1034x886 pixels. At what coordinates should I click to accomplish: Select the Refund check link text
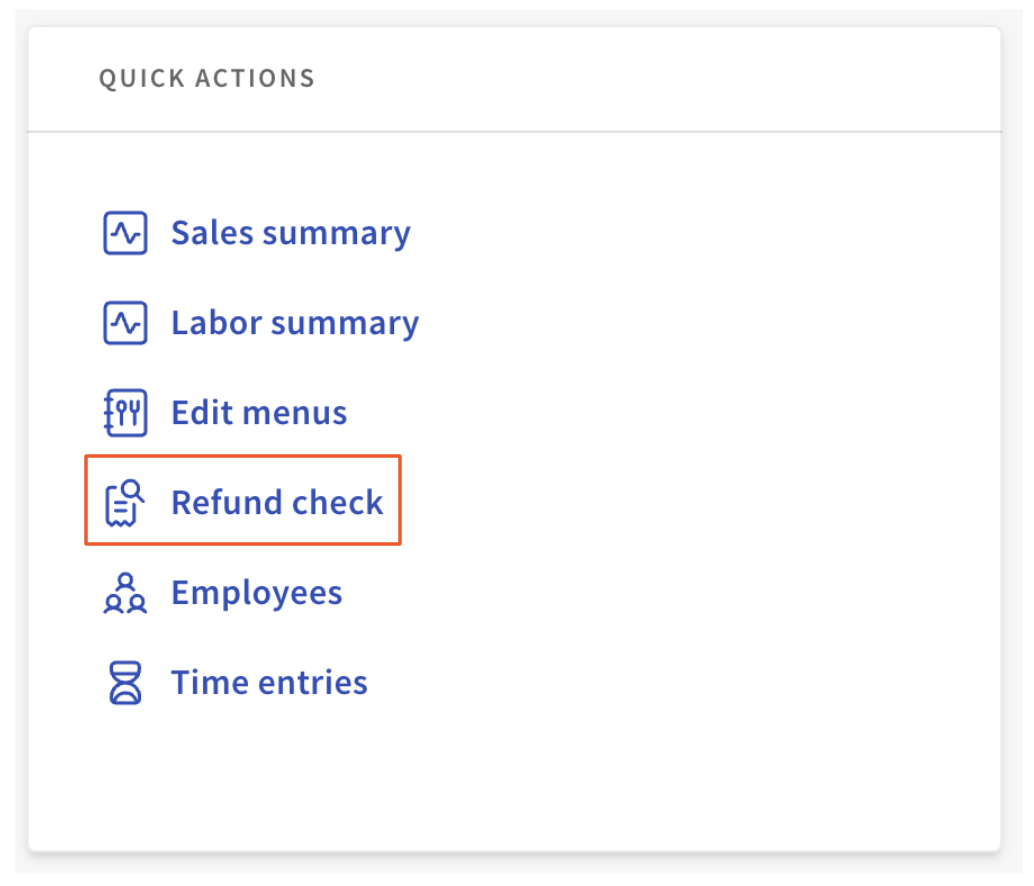click(277, 502)
